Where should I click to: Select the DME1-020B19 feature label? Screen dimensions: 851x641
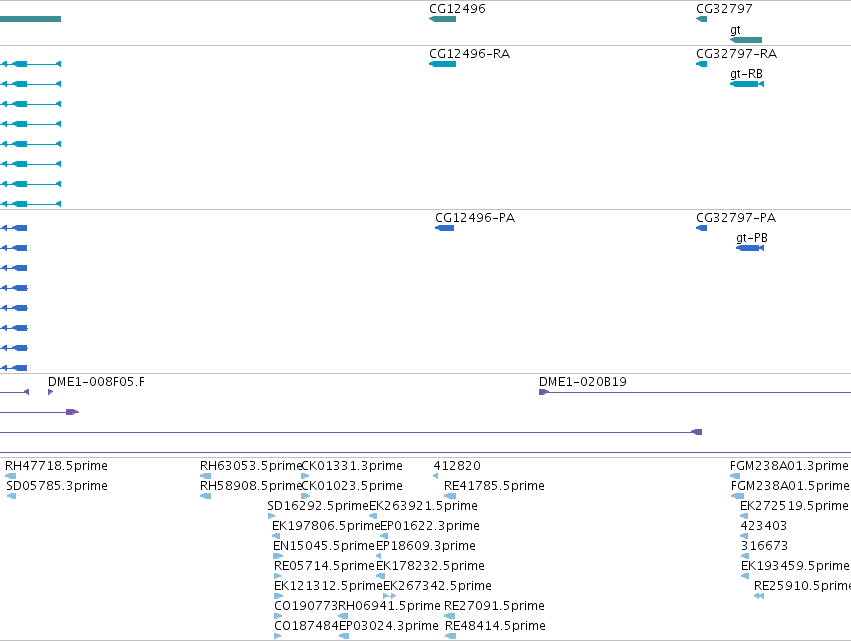[582, 382]
